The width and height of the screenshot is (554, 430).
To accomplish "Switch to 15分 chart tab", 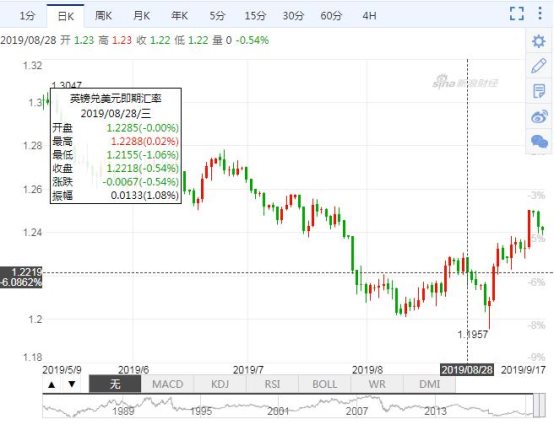I will pyautogui.click(x=255, y=16).
